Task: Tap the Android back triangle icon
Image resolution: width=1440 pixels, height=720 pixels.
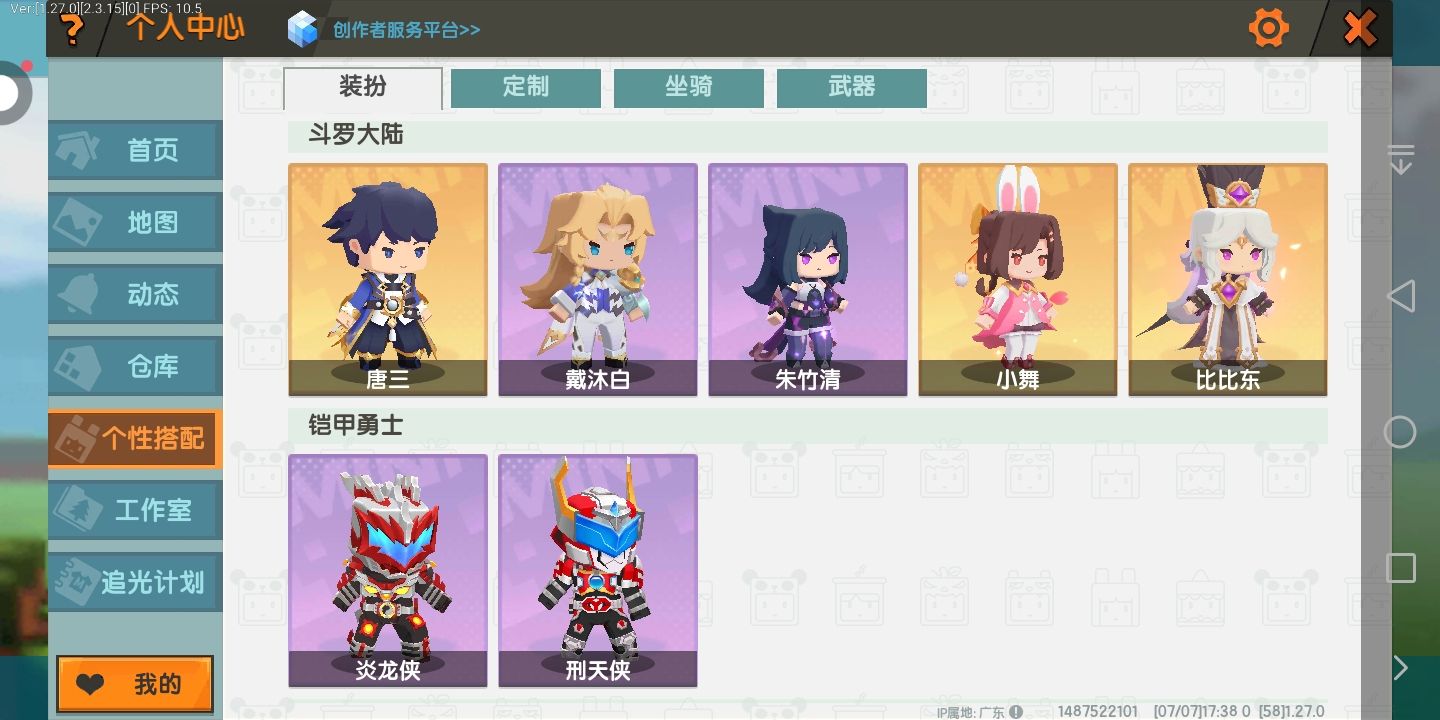Action: (1401, 296)
